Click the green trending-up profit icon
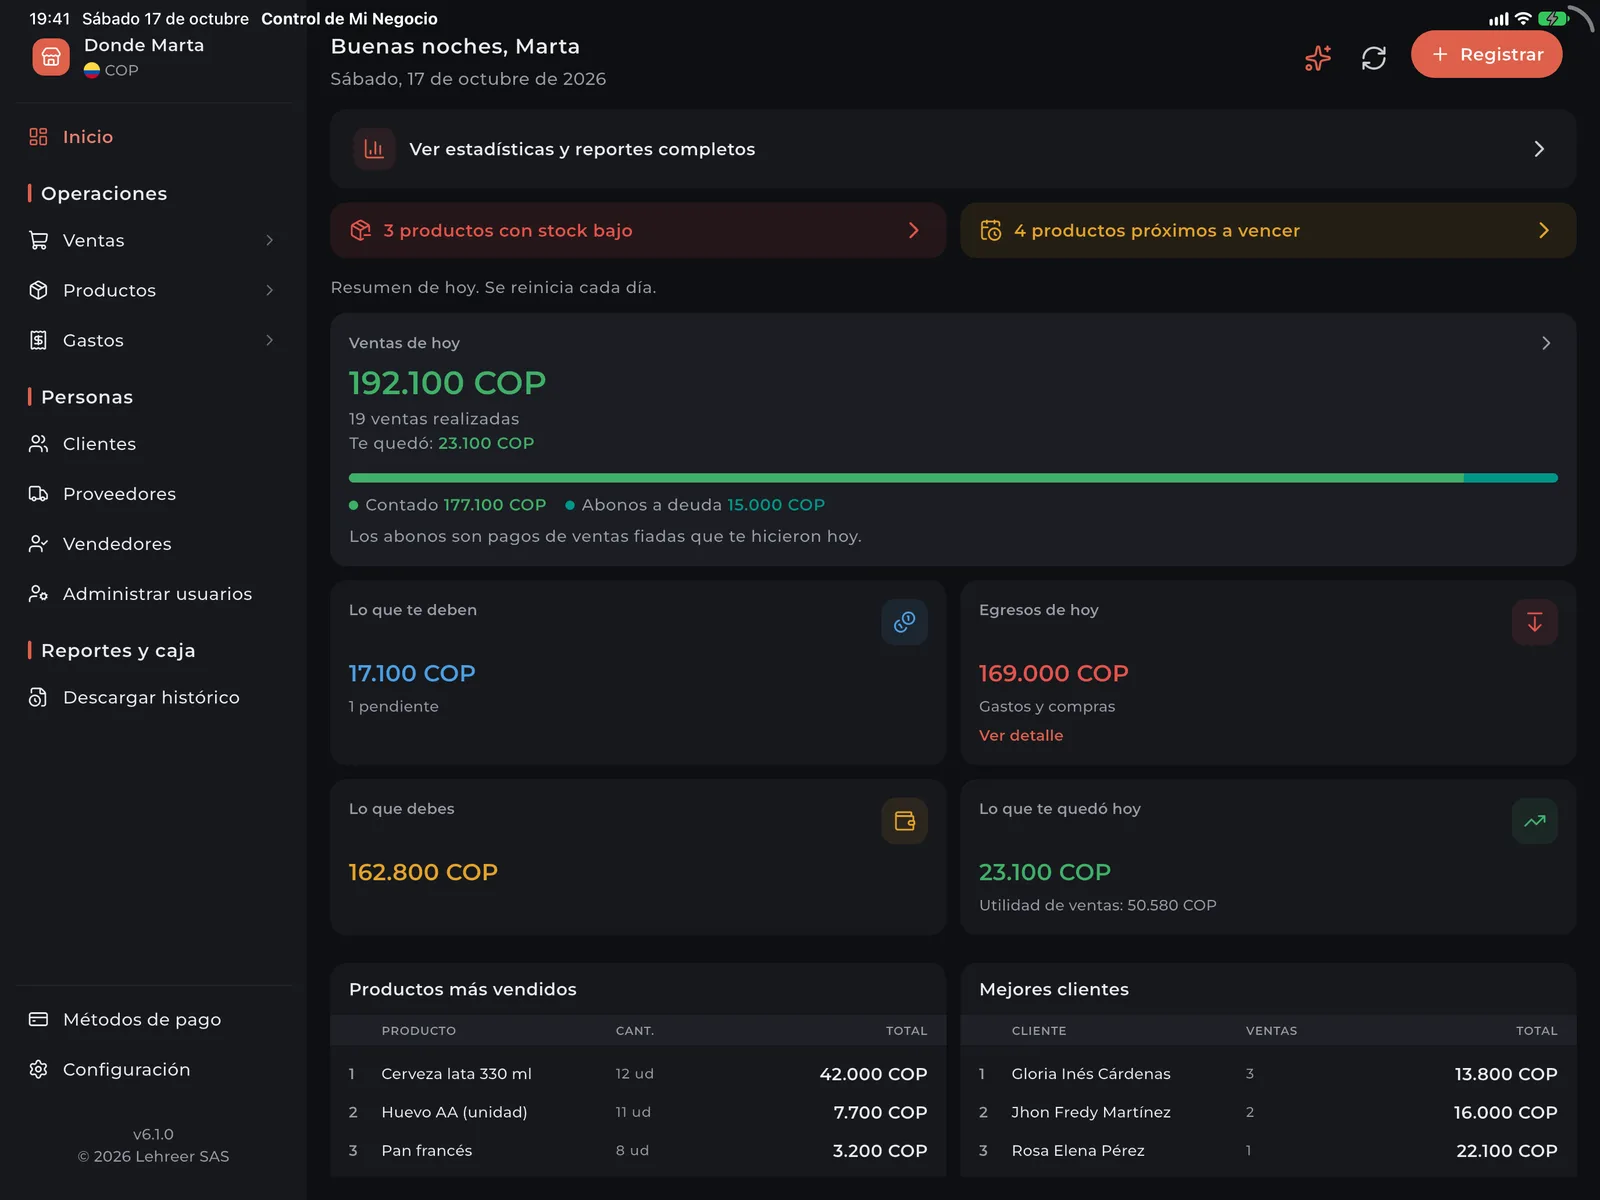The width and height of the screenshot is (1600, 1200). pos(1534,821)
